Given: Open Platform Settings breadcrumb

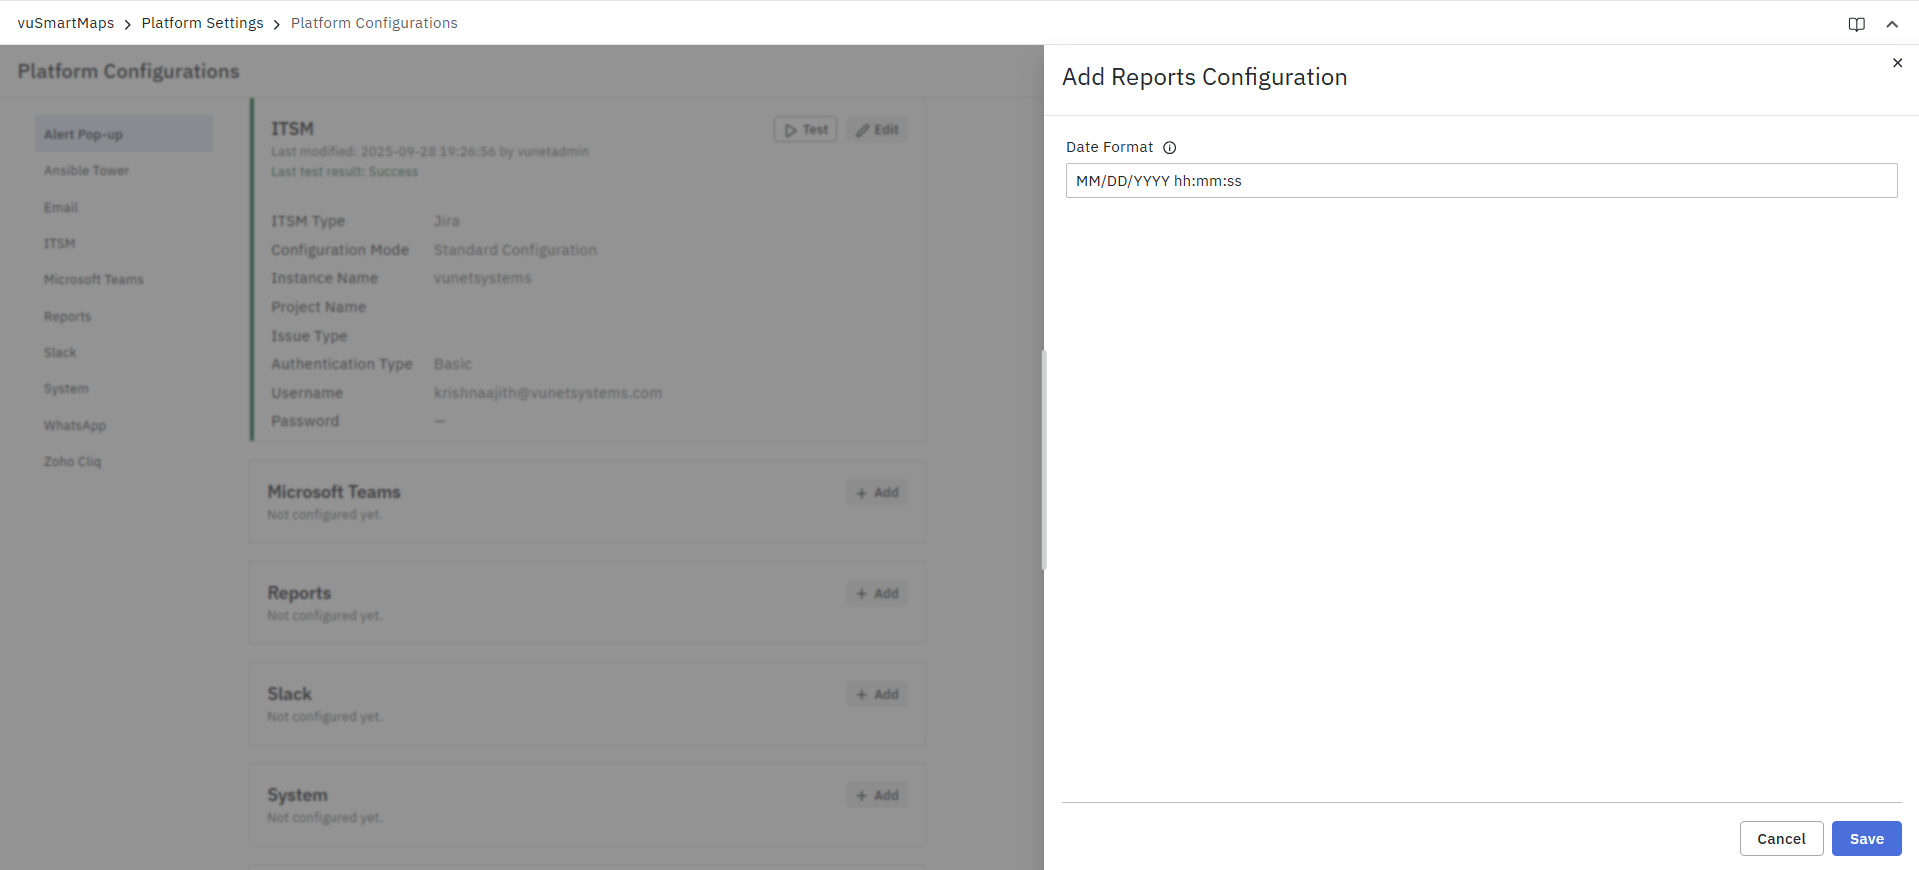Looking at the screenshot, I should tap(202, 23).
